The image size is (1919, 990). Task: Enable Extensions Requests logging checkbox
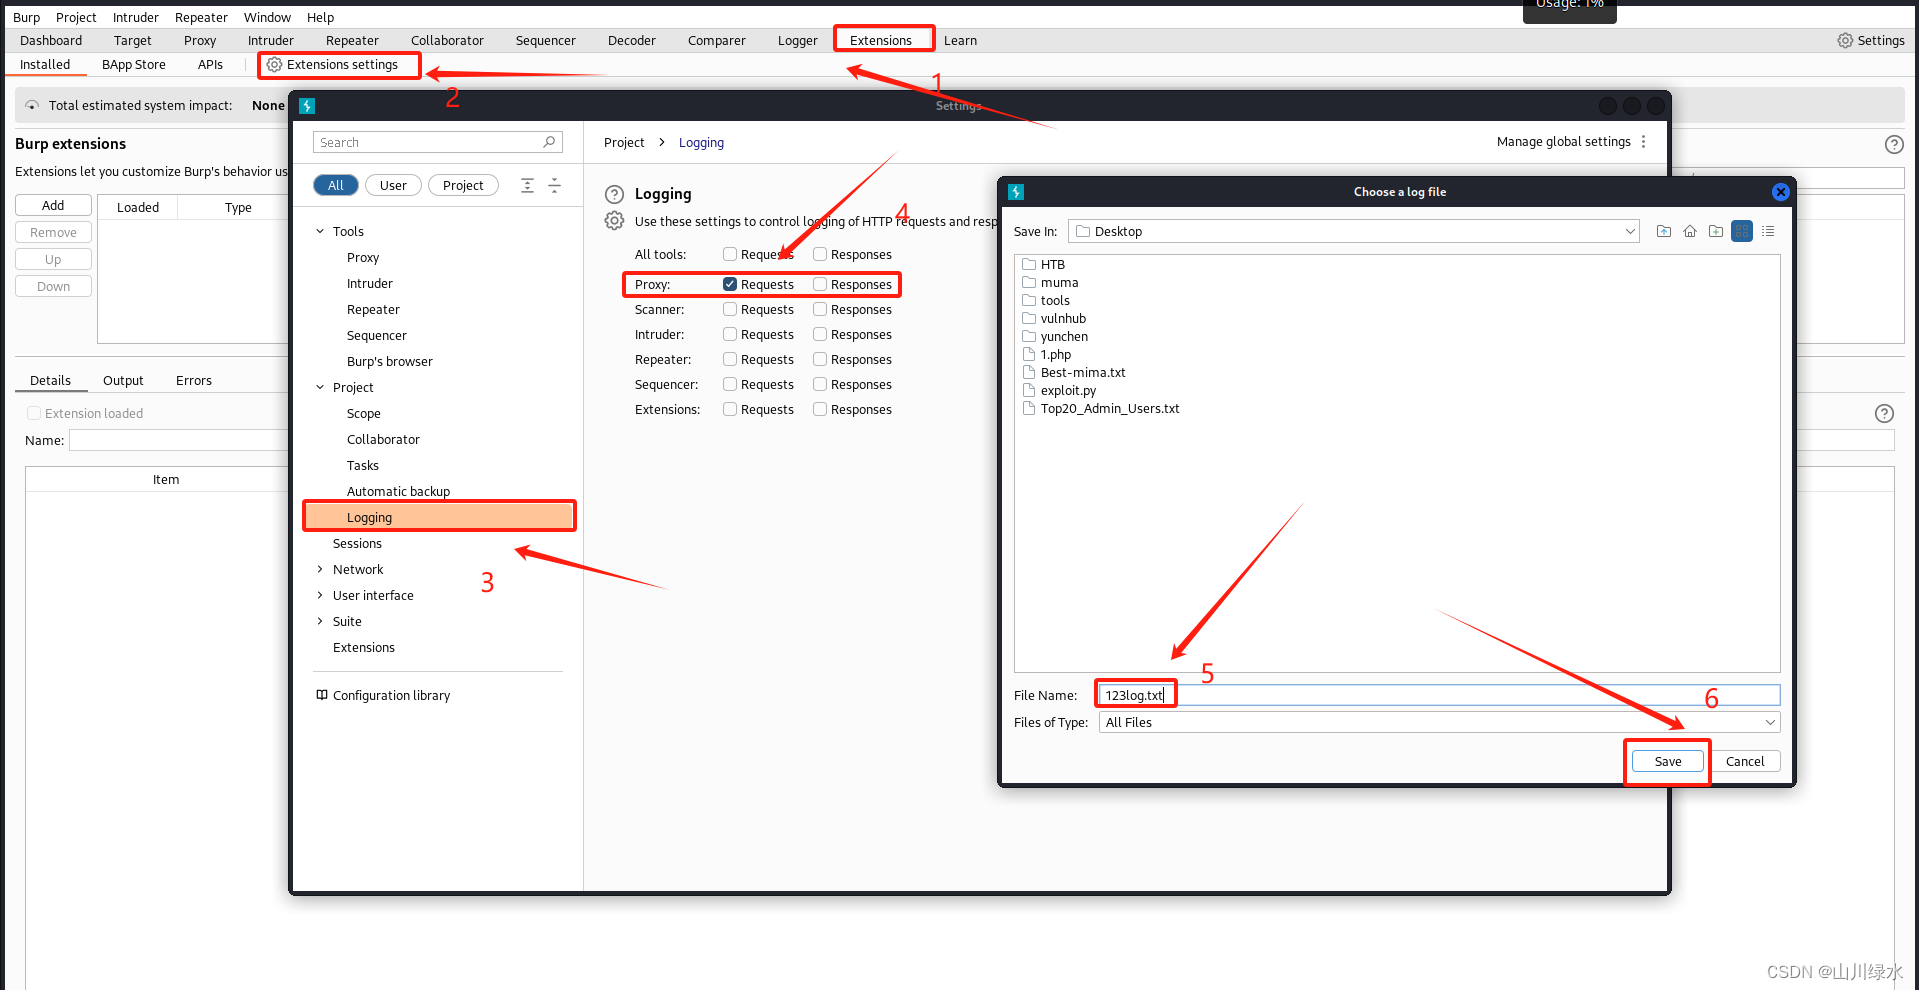pos(730,409)
